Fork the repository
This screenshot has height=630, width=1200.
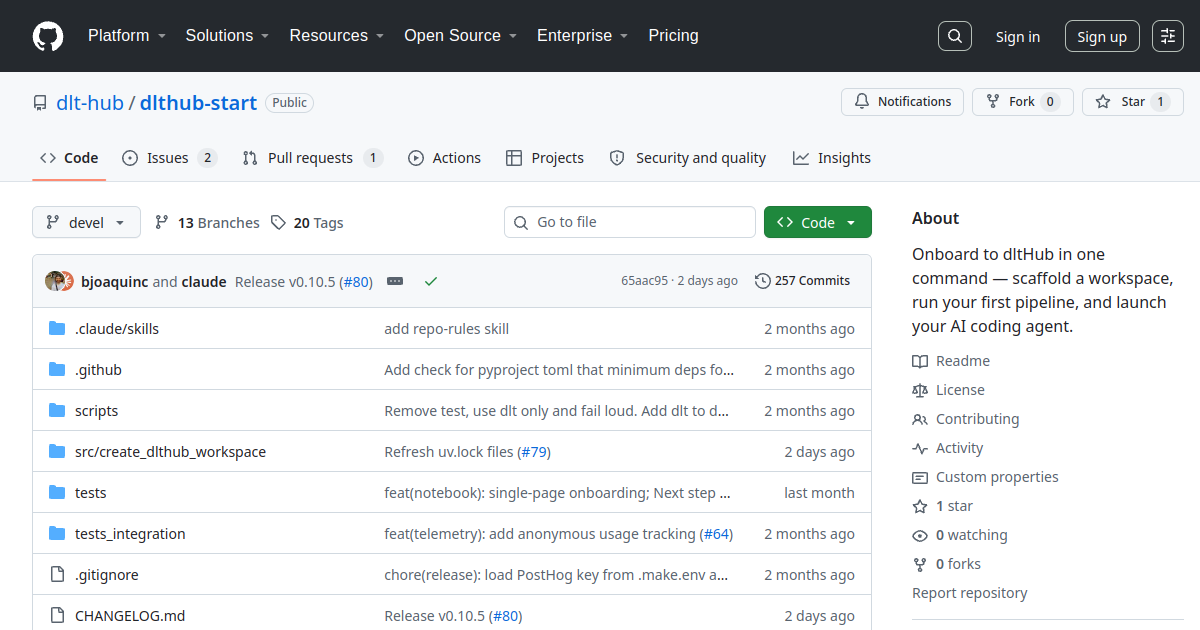[x=1023, y=102]
